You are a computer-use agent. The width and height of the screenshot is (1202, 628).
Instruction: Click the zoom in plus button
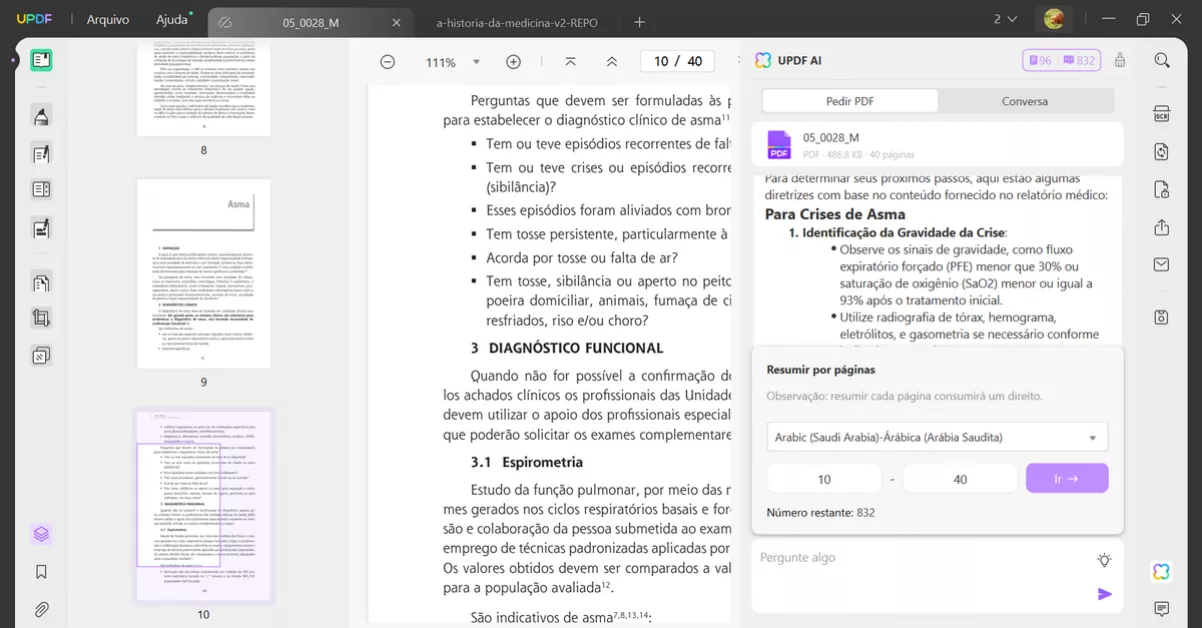pyautogui.click(x=513, y=62)
